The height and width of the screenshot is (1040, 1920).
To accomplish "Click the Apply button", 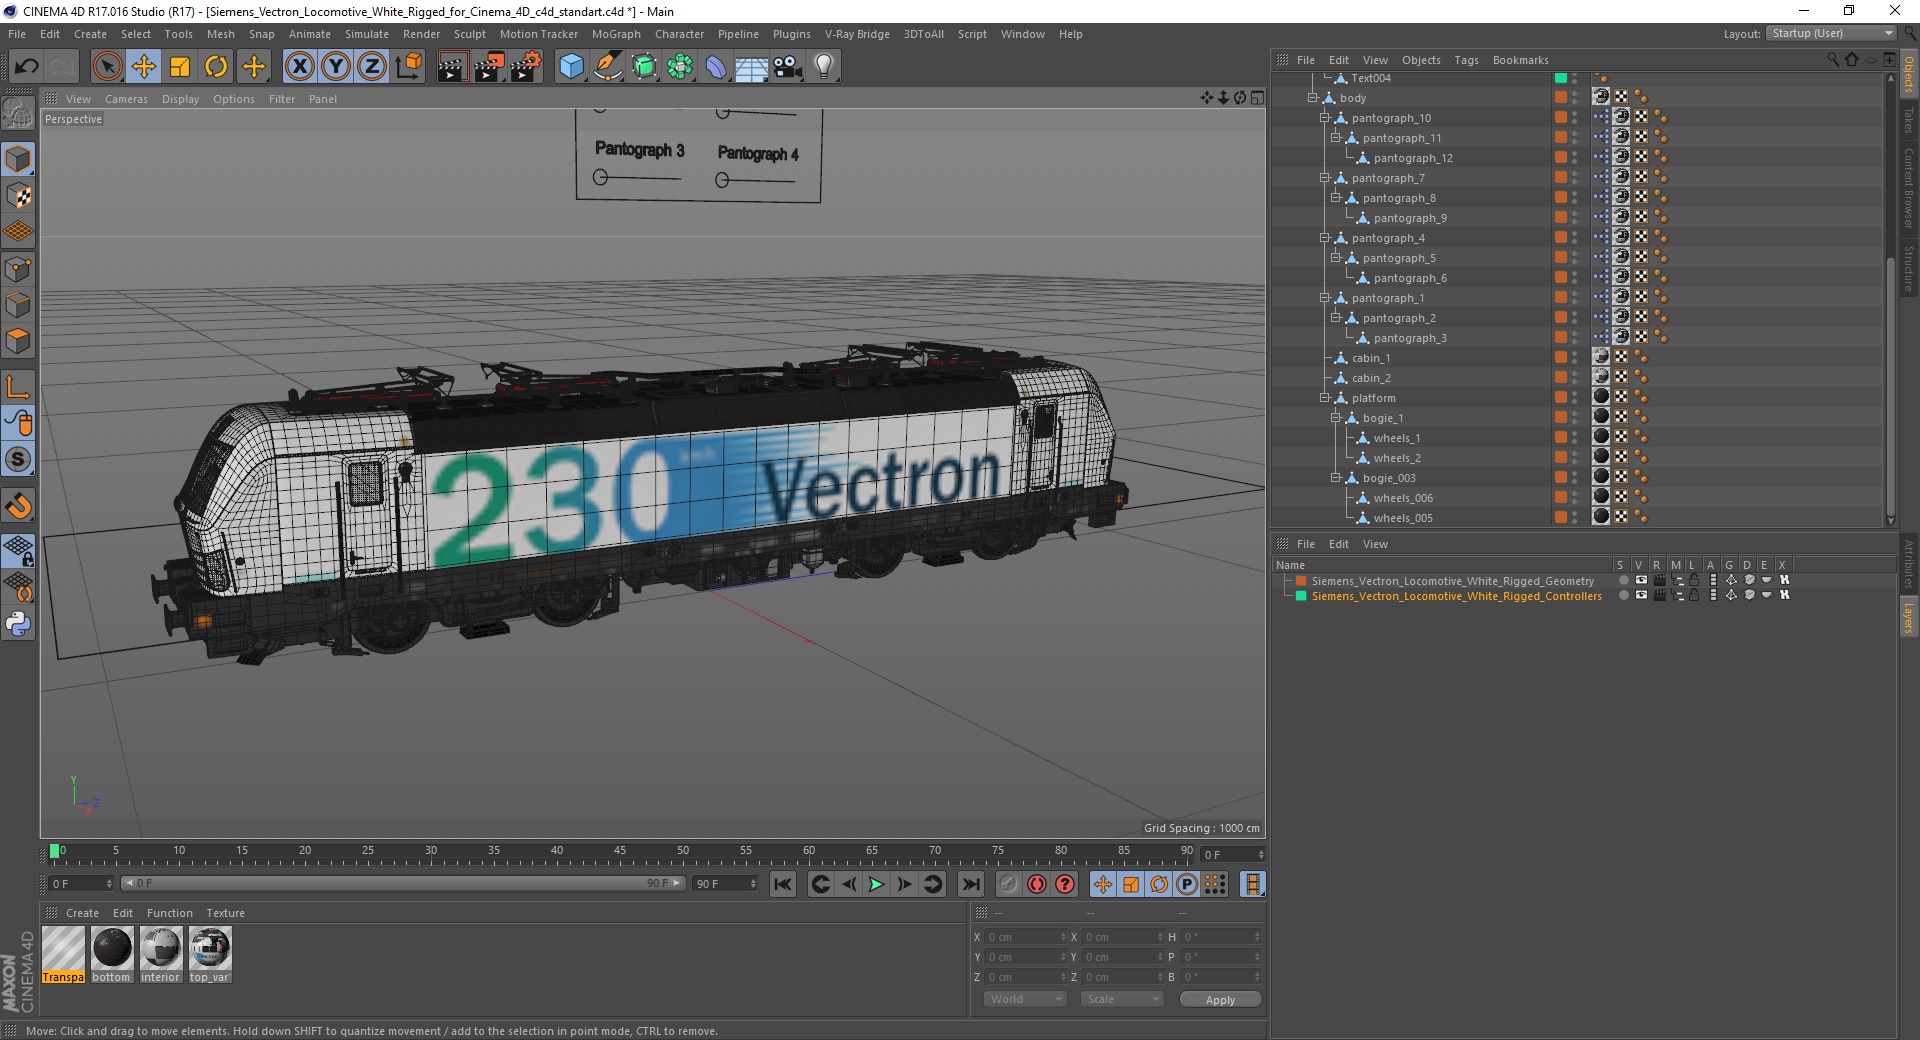I will coord(1220,999).
